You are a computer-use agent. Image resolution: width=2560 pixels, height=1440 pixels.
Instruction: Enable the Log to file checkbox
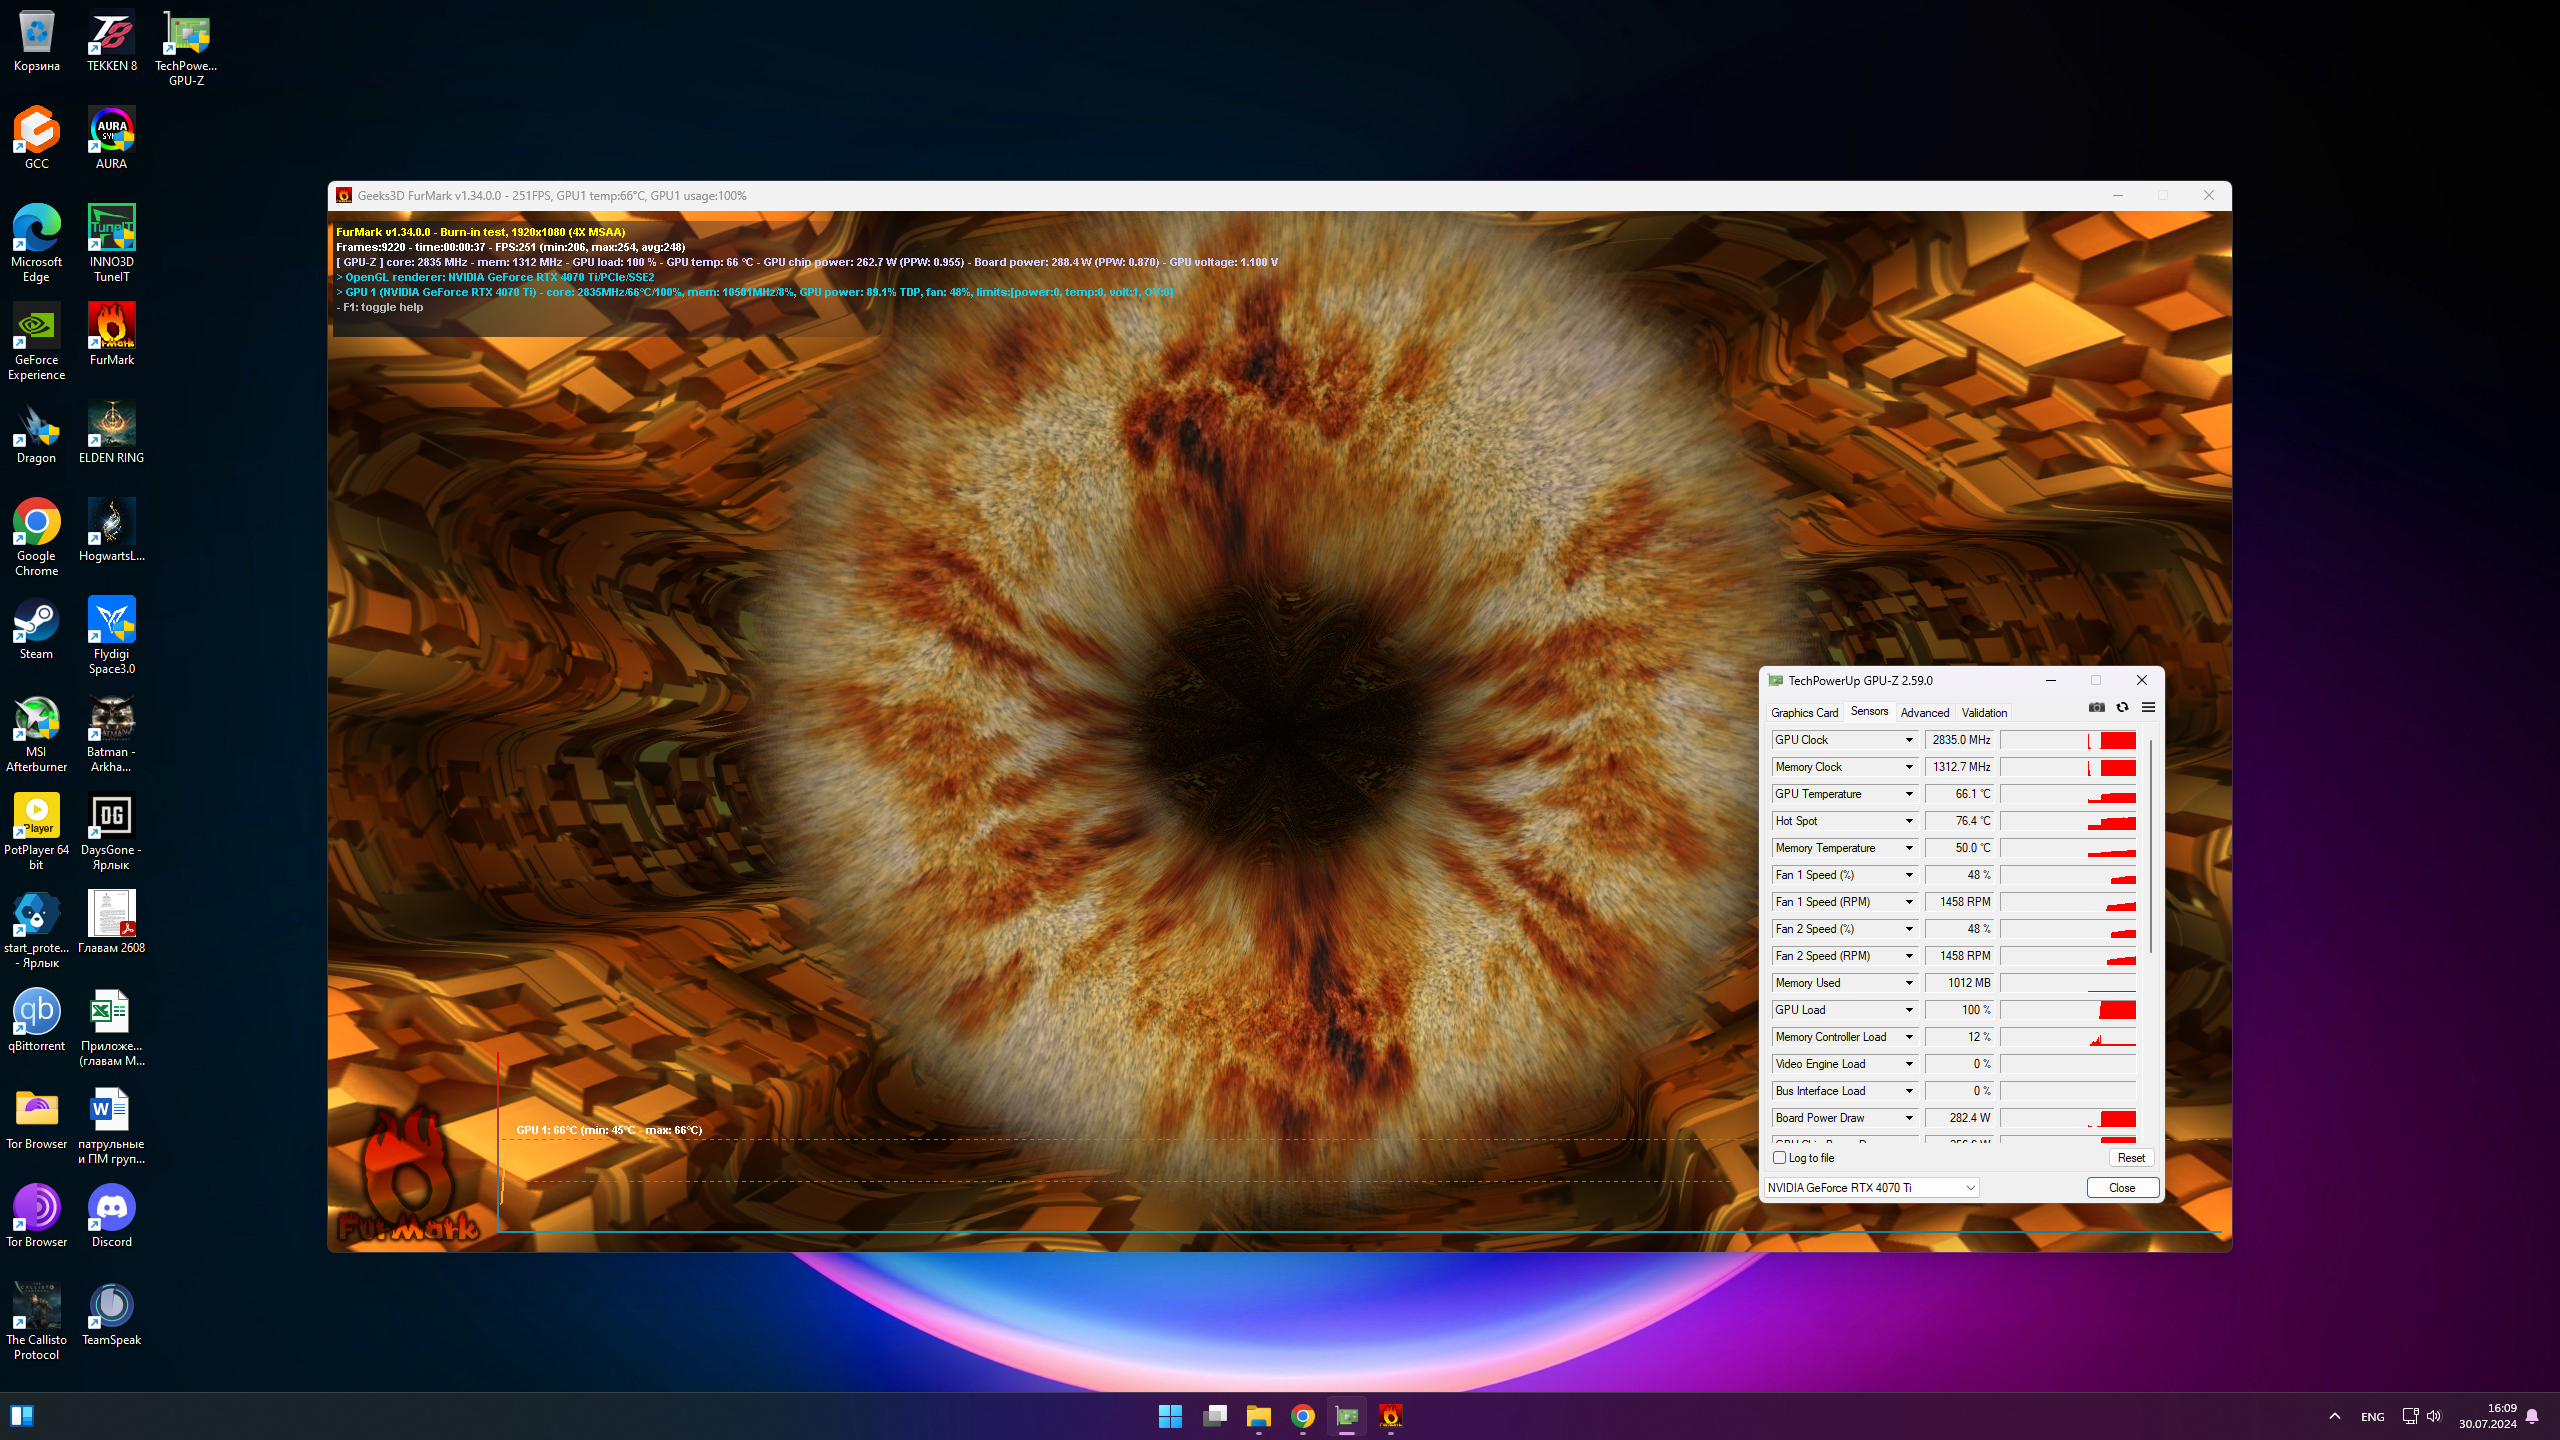click(1779, 1157)
